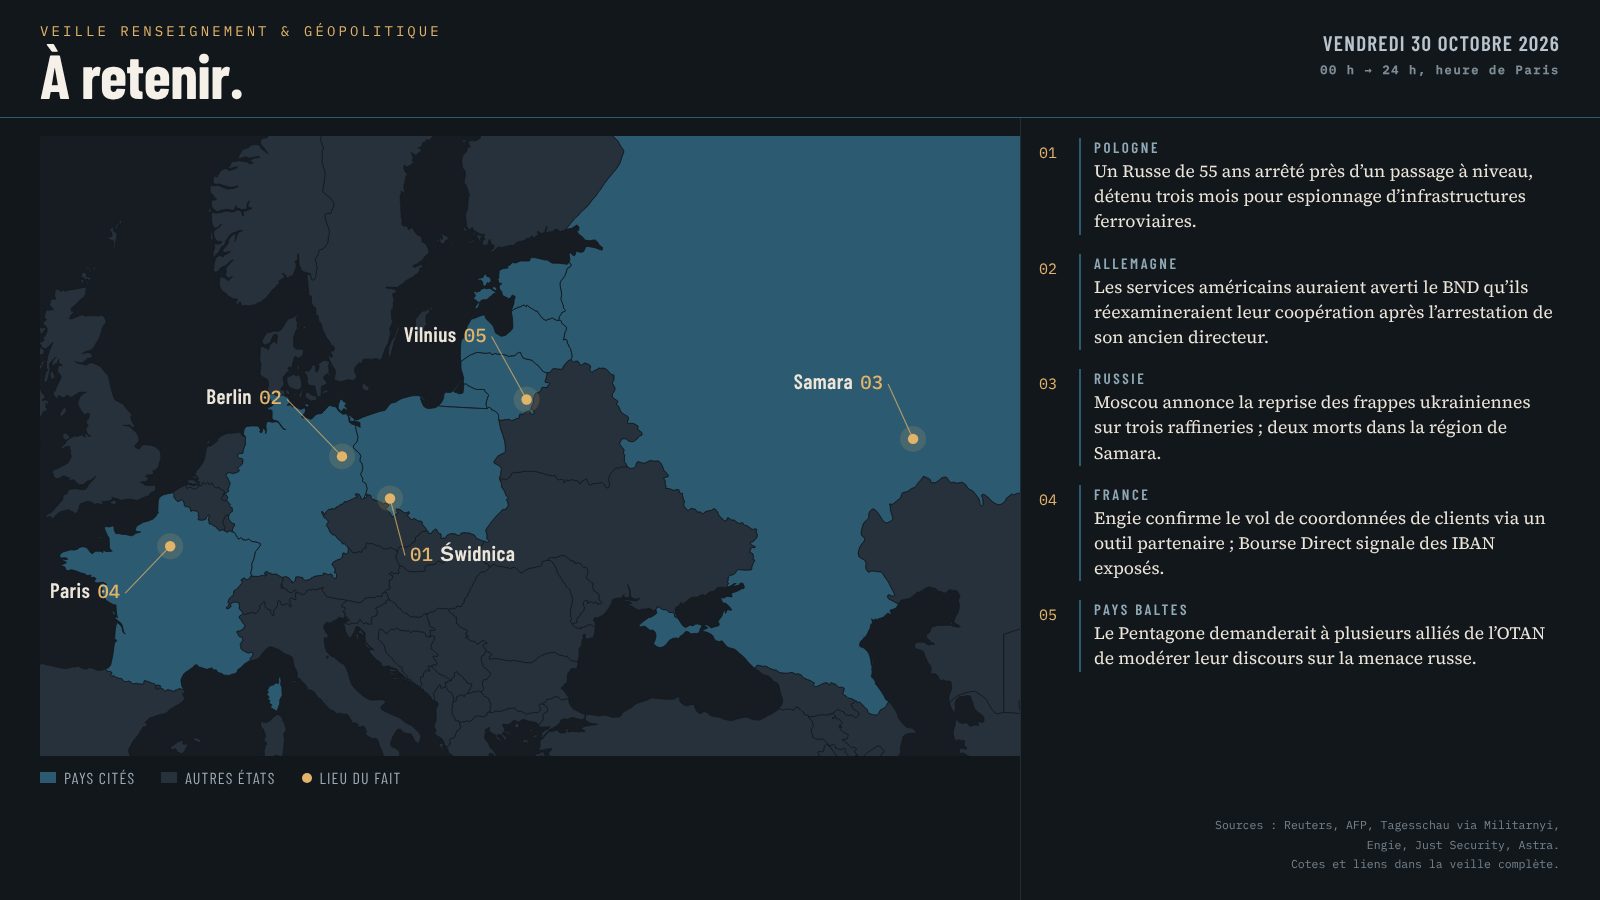Click number 01 beside the Pologne item
Viewport: 1600px width, 900px height.
[x=1047, y=153]
